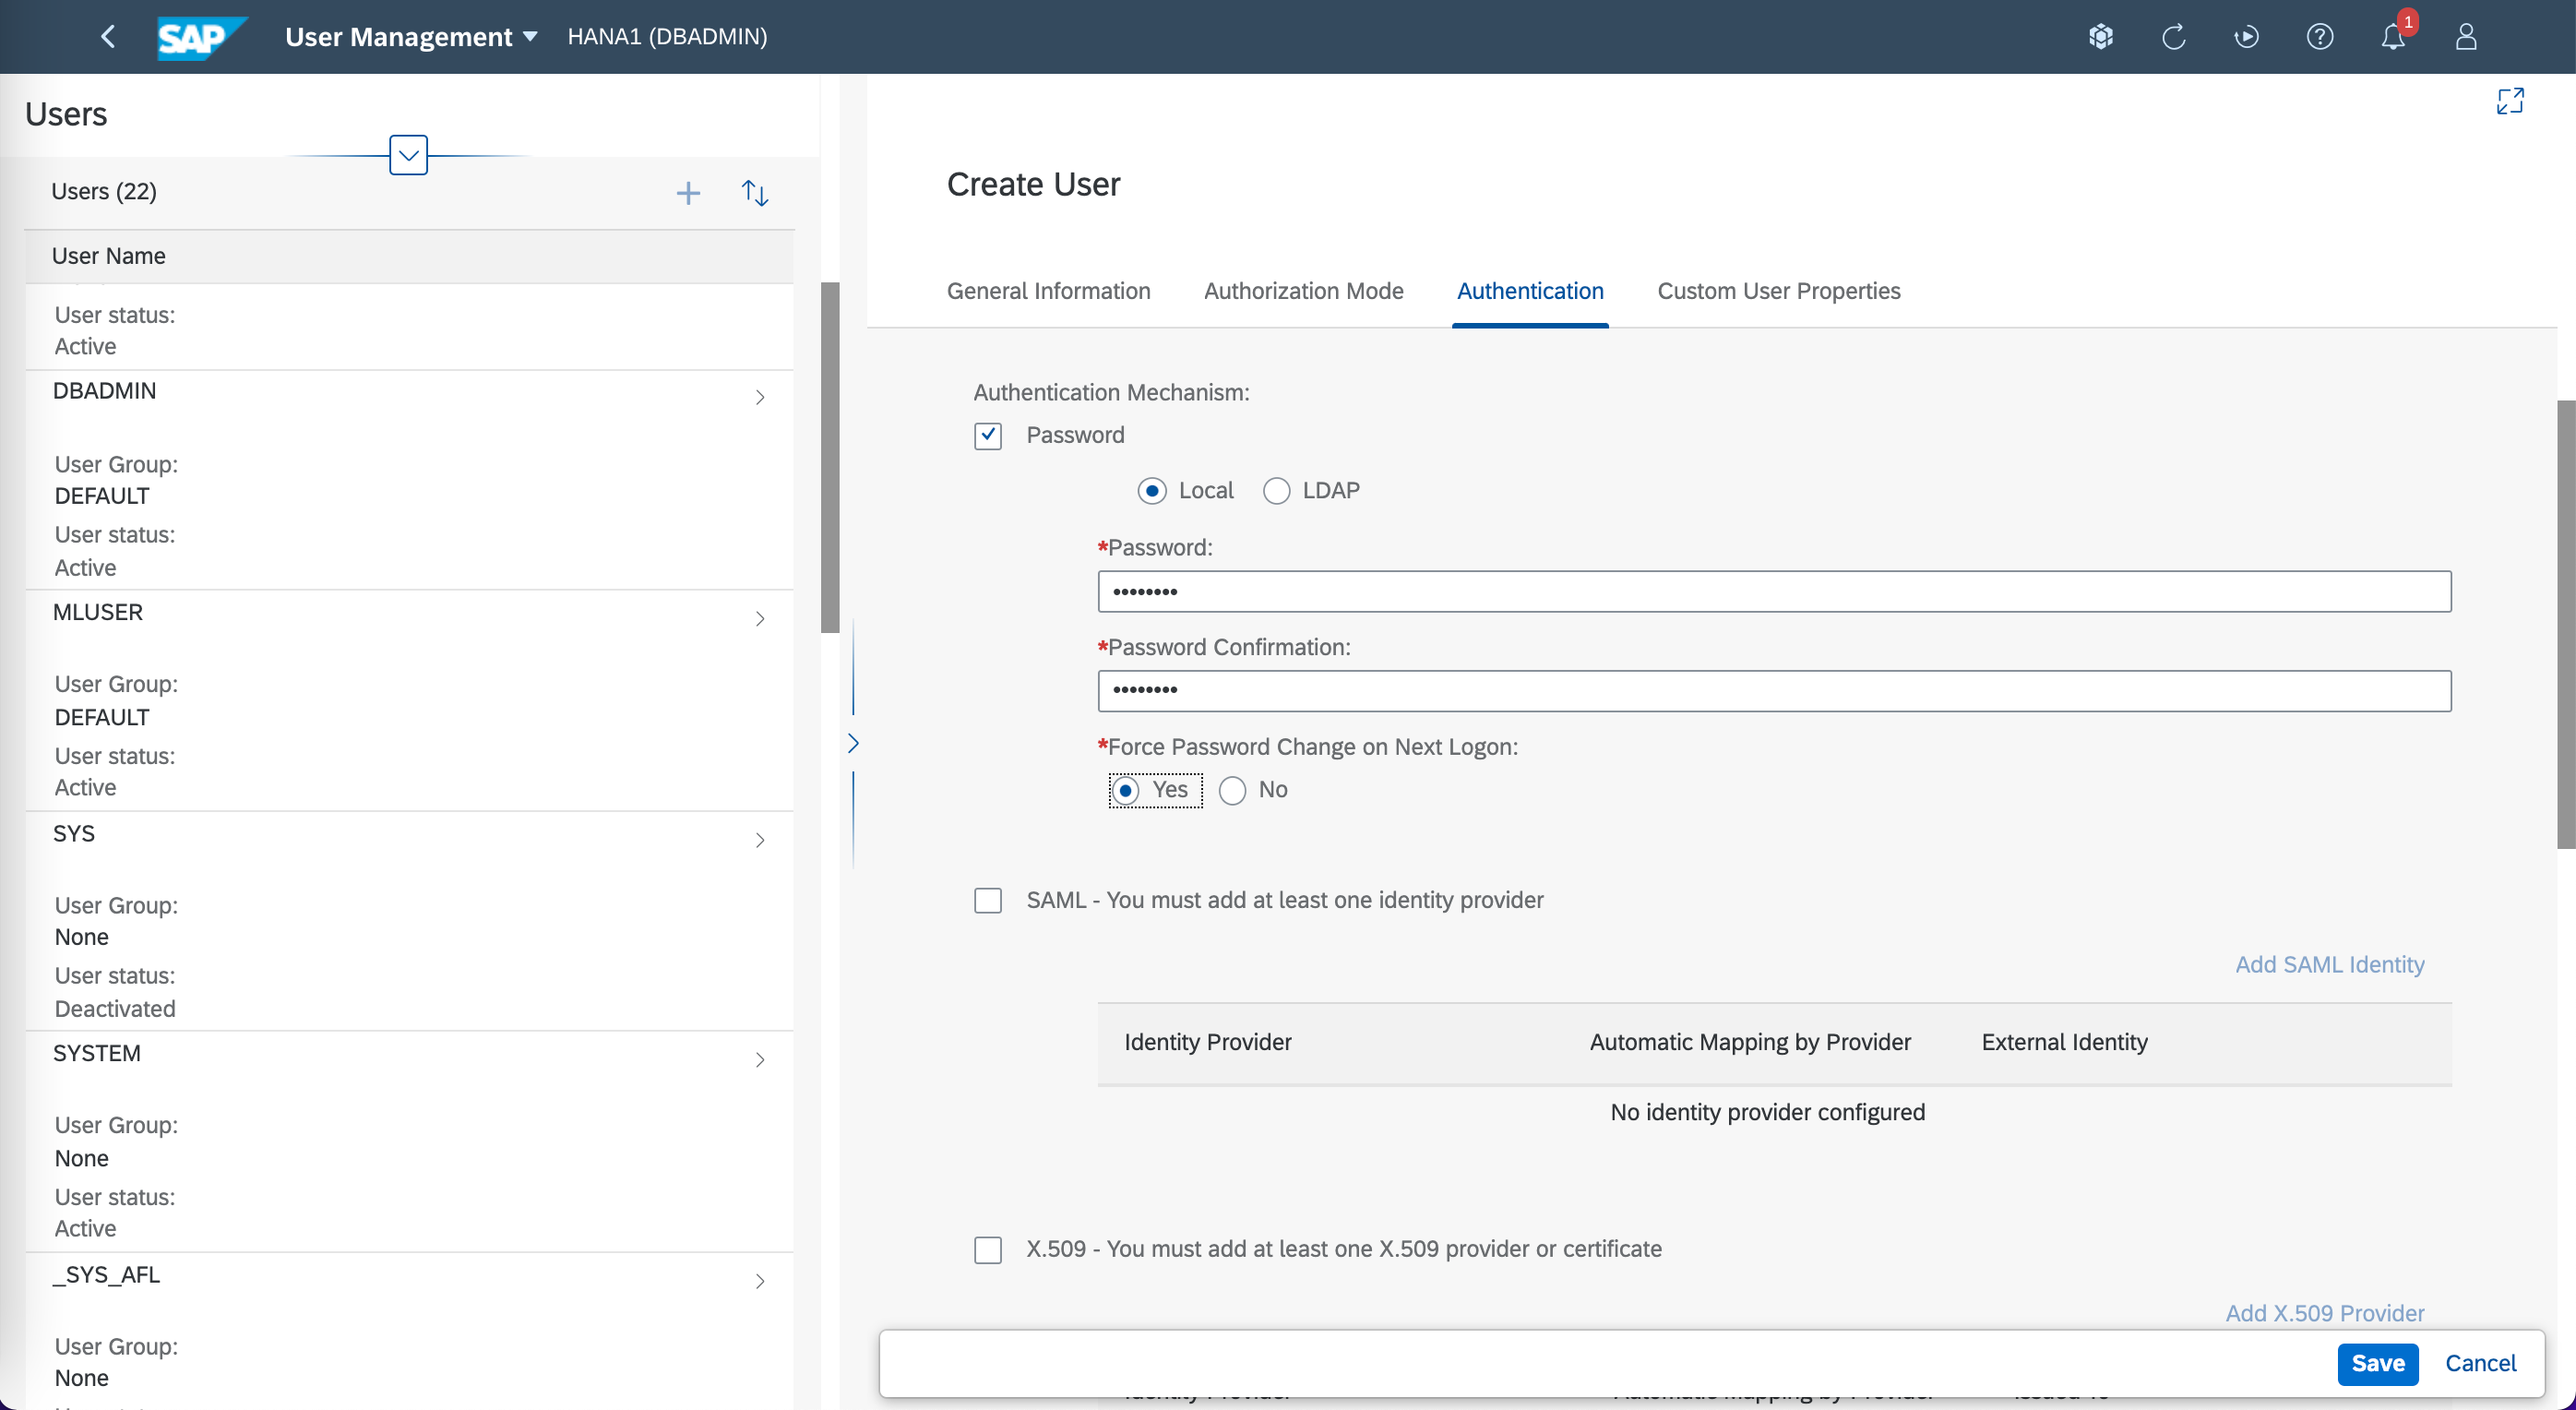Click the Password Confirmation input field
The height and width of the screenshot is (1410, 2576).
1774,691
